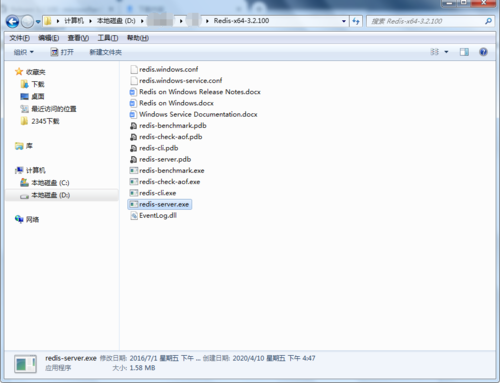Click redis-check-aof.pdb file icon

pos(133,137)
